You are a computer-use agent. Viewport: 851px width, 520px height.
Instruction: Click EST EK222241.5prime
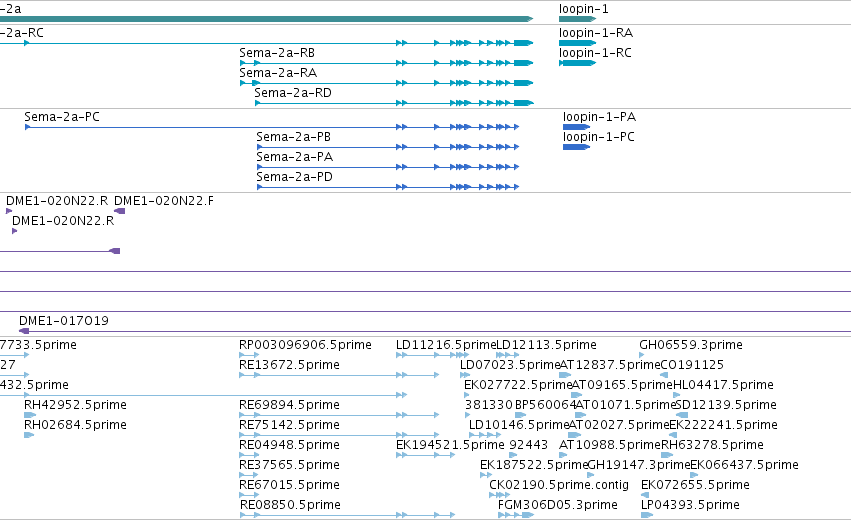coord(673,435)
